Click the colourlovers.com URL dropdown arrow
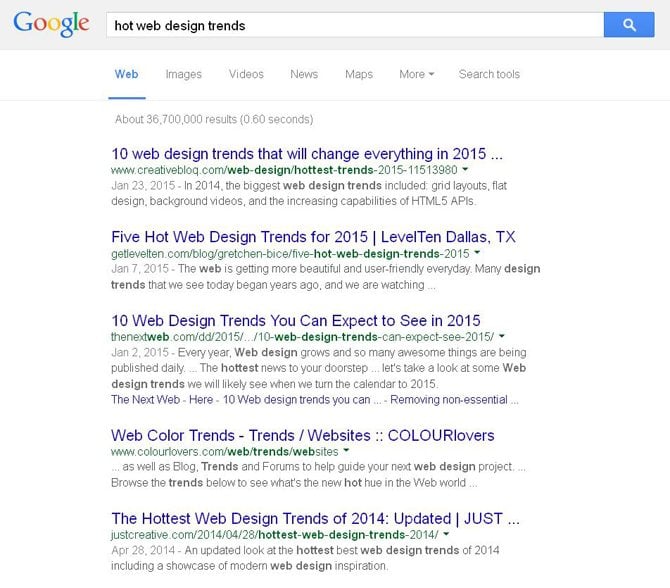The height and width of the screenshot is (588, 670). pos(347,452)
